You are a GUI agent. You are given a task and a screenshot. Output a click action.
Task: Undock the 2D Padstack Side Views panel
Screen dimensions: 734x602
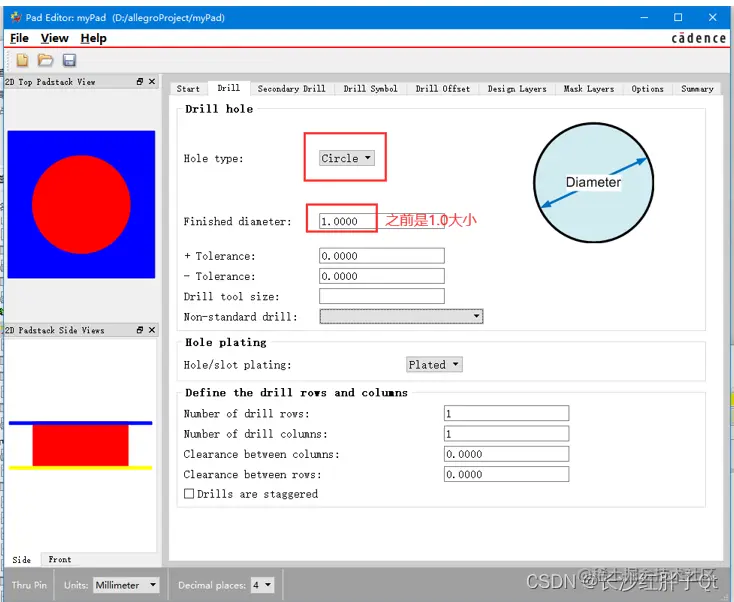click(x=139, y=330)
